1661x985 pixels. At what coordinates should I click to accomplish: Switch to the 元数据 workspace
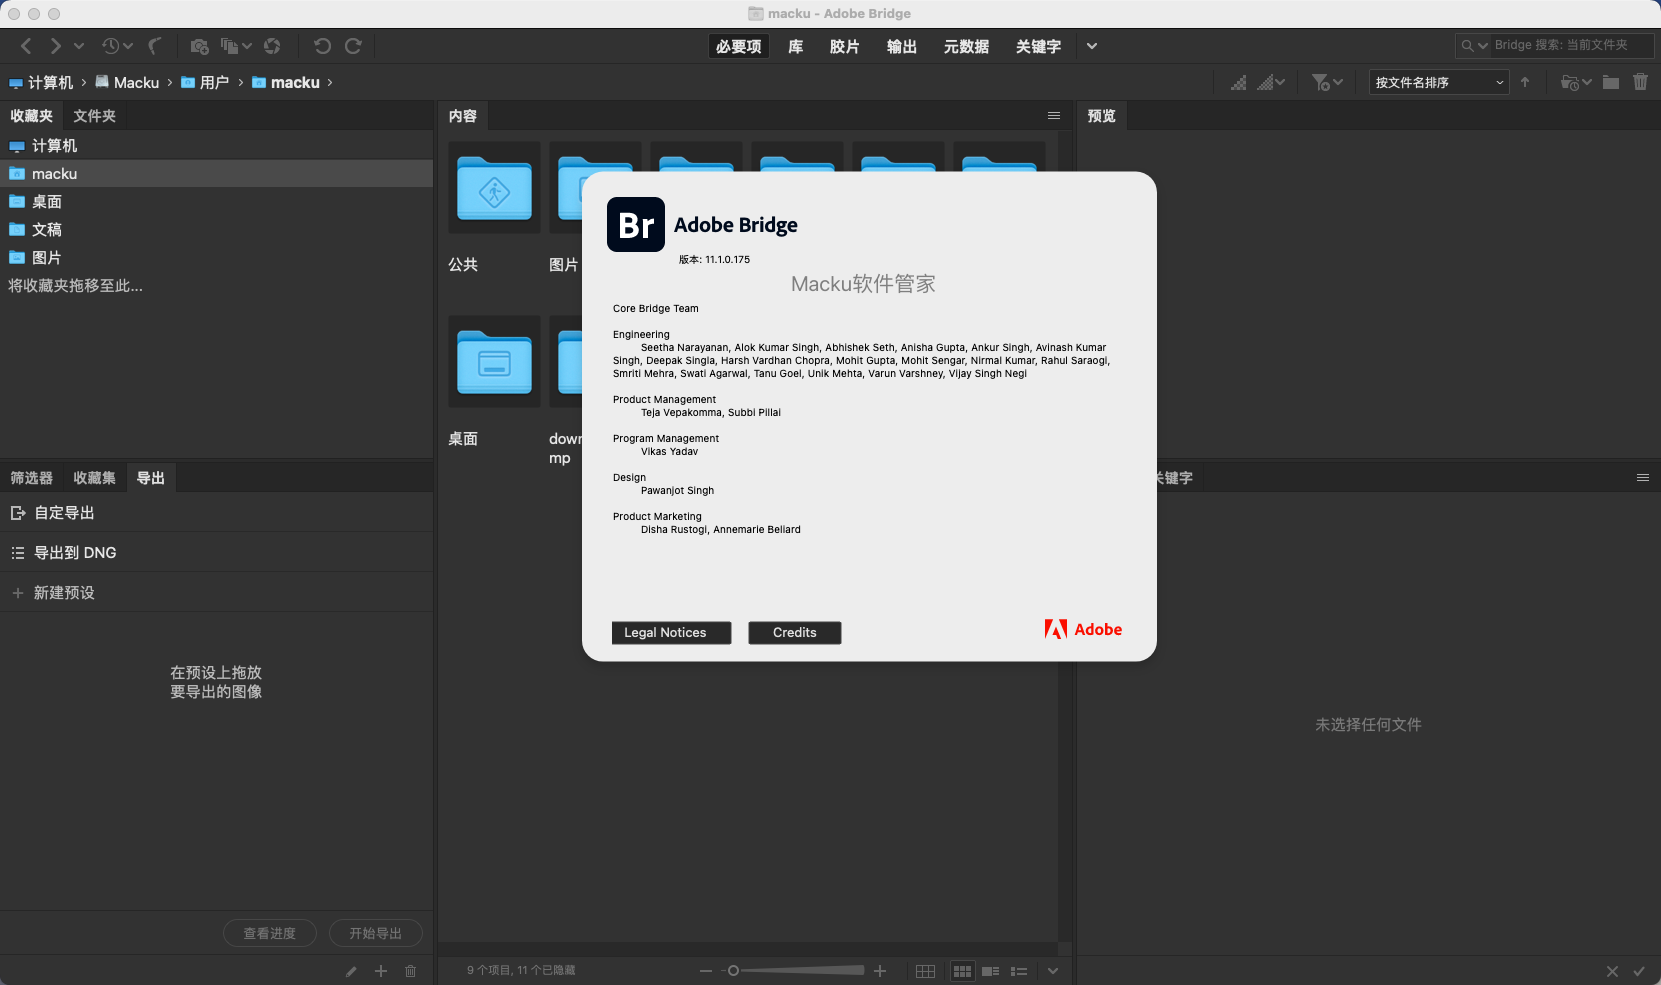point(966,46)
